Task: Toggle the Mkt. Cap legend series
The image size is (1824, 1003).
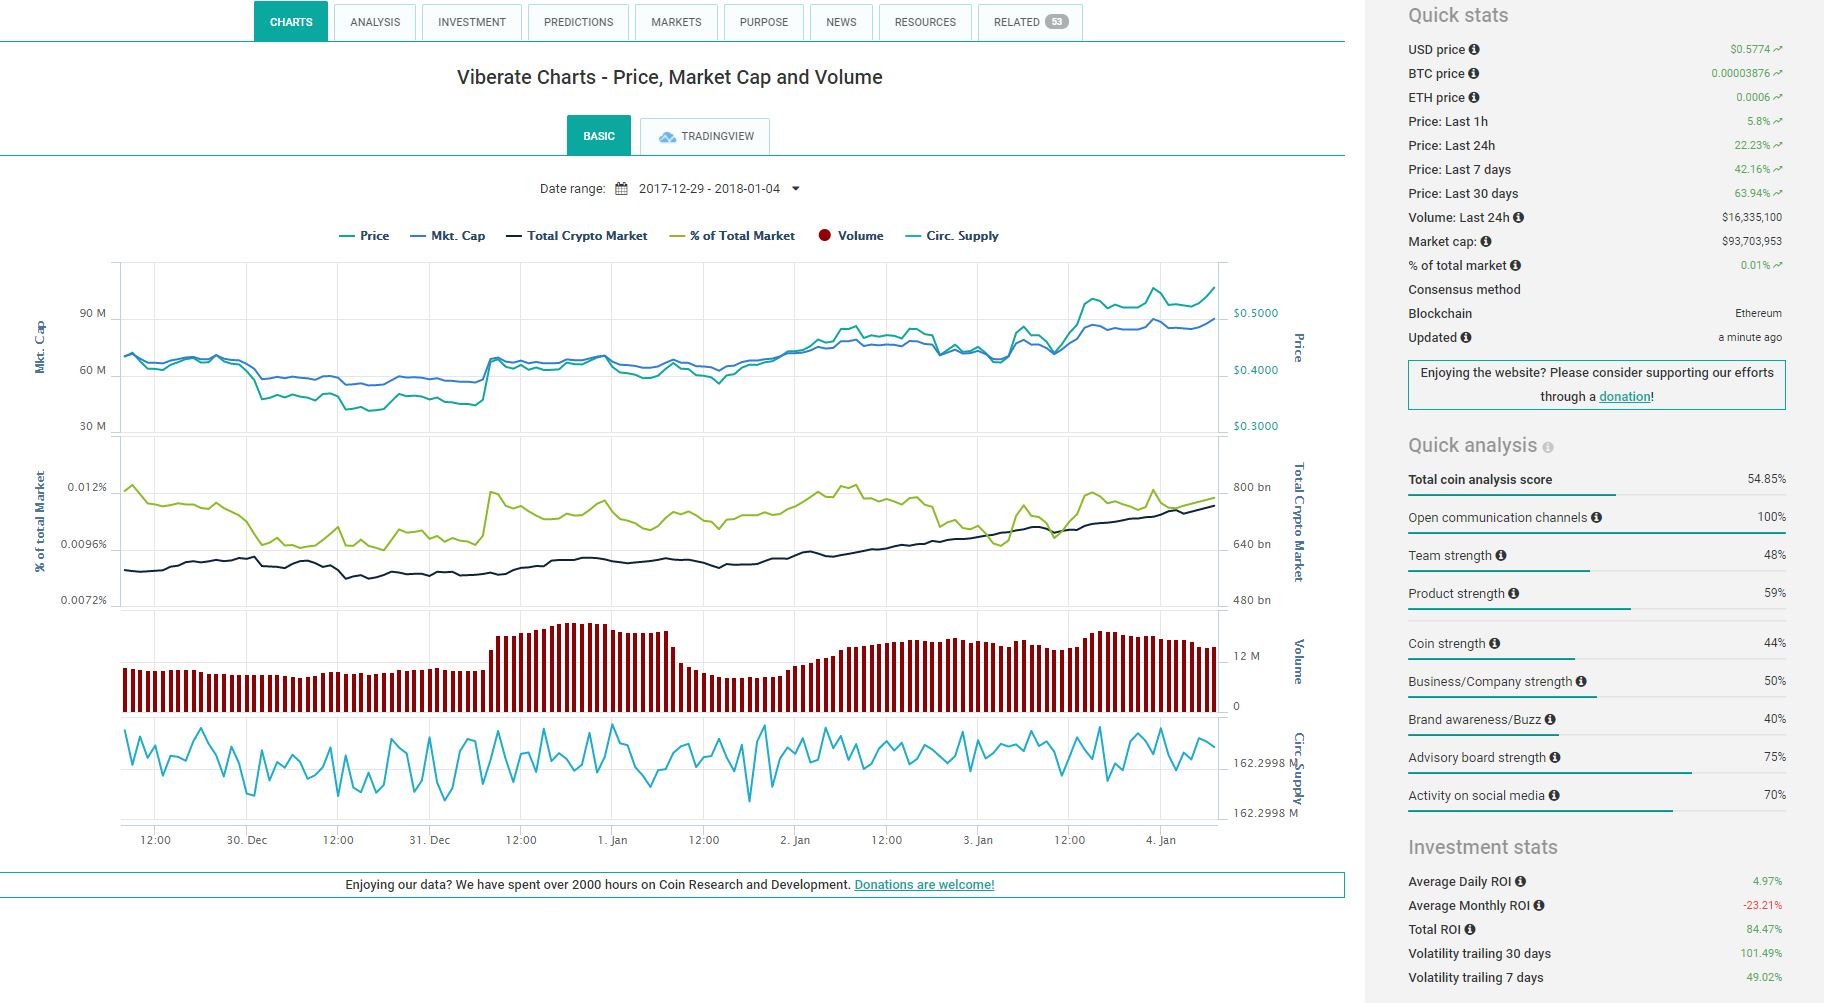Action: [x=448, y=236]
